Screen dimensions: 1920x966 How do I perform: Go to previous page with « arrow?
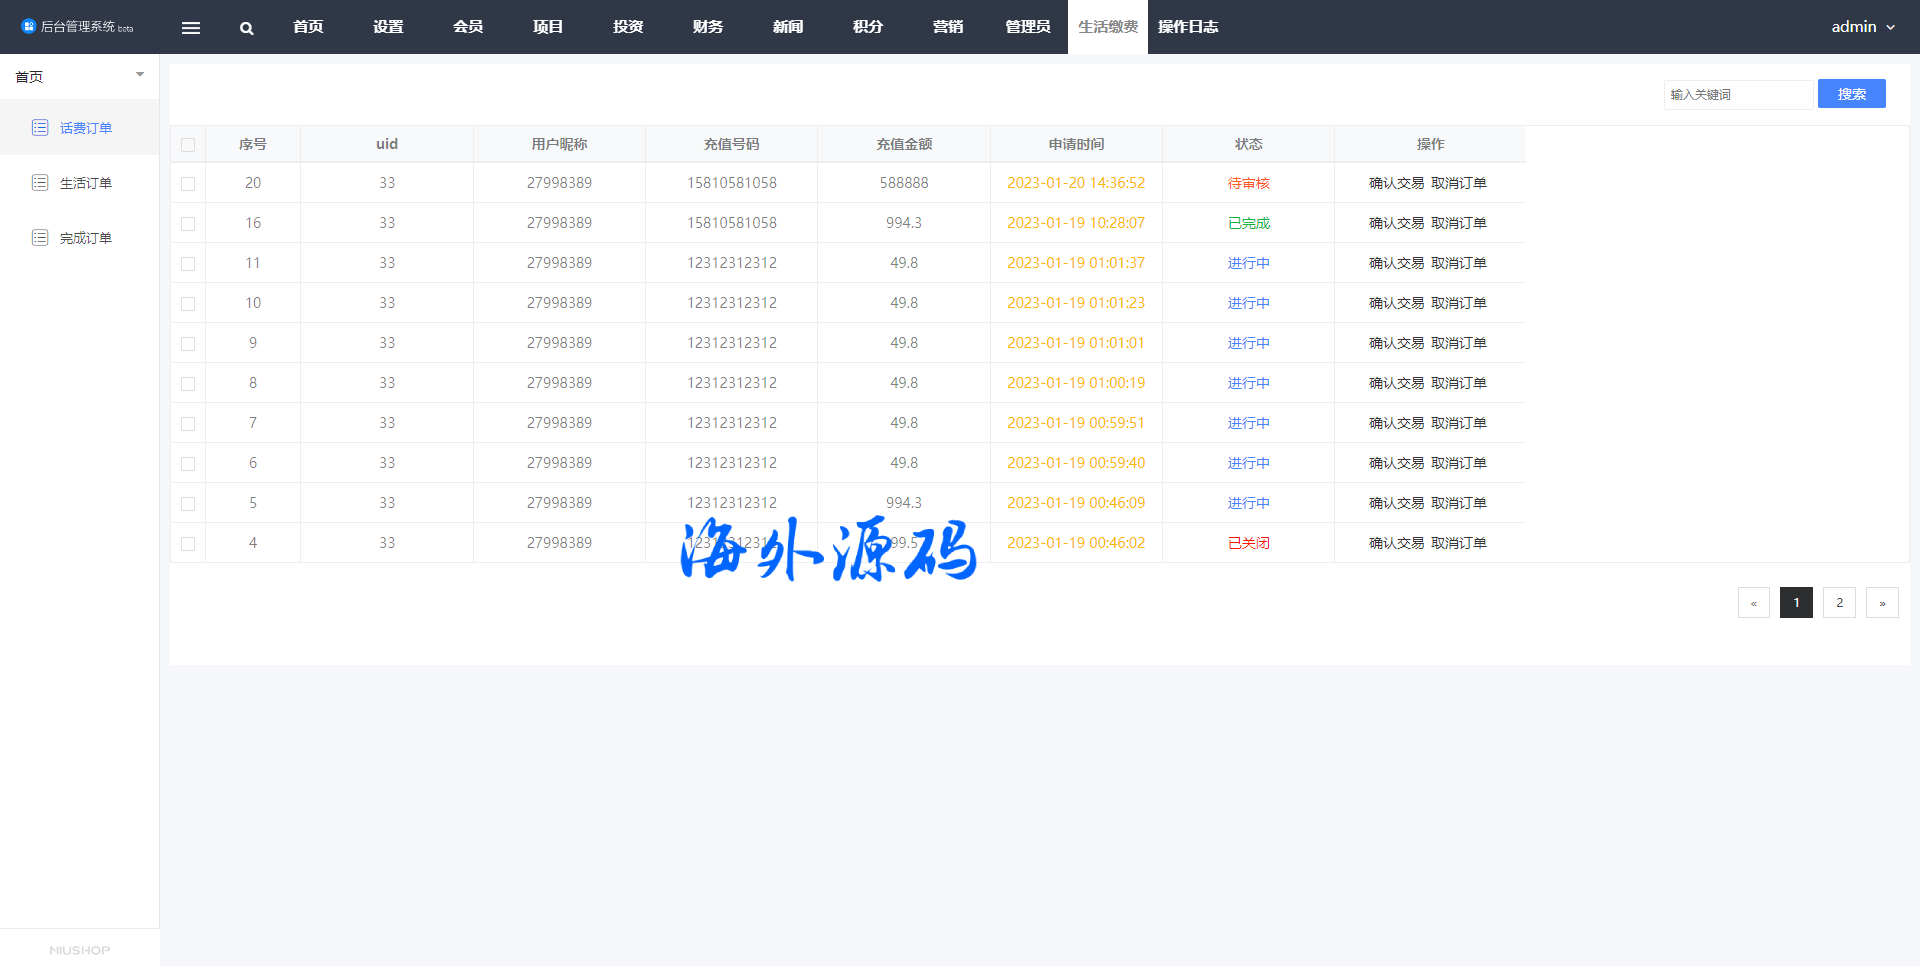[x=1753, y=603]
